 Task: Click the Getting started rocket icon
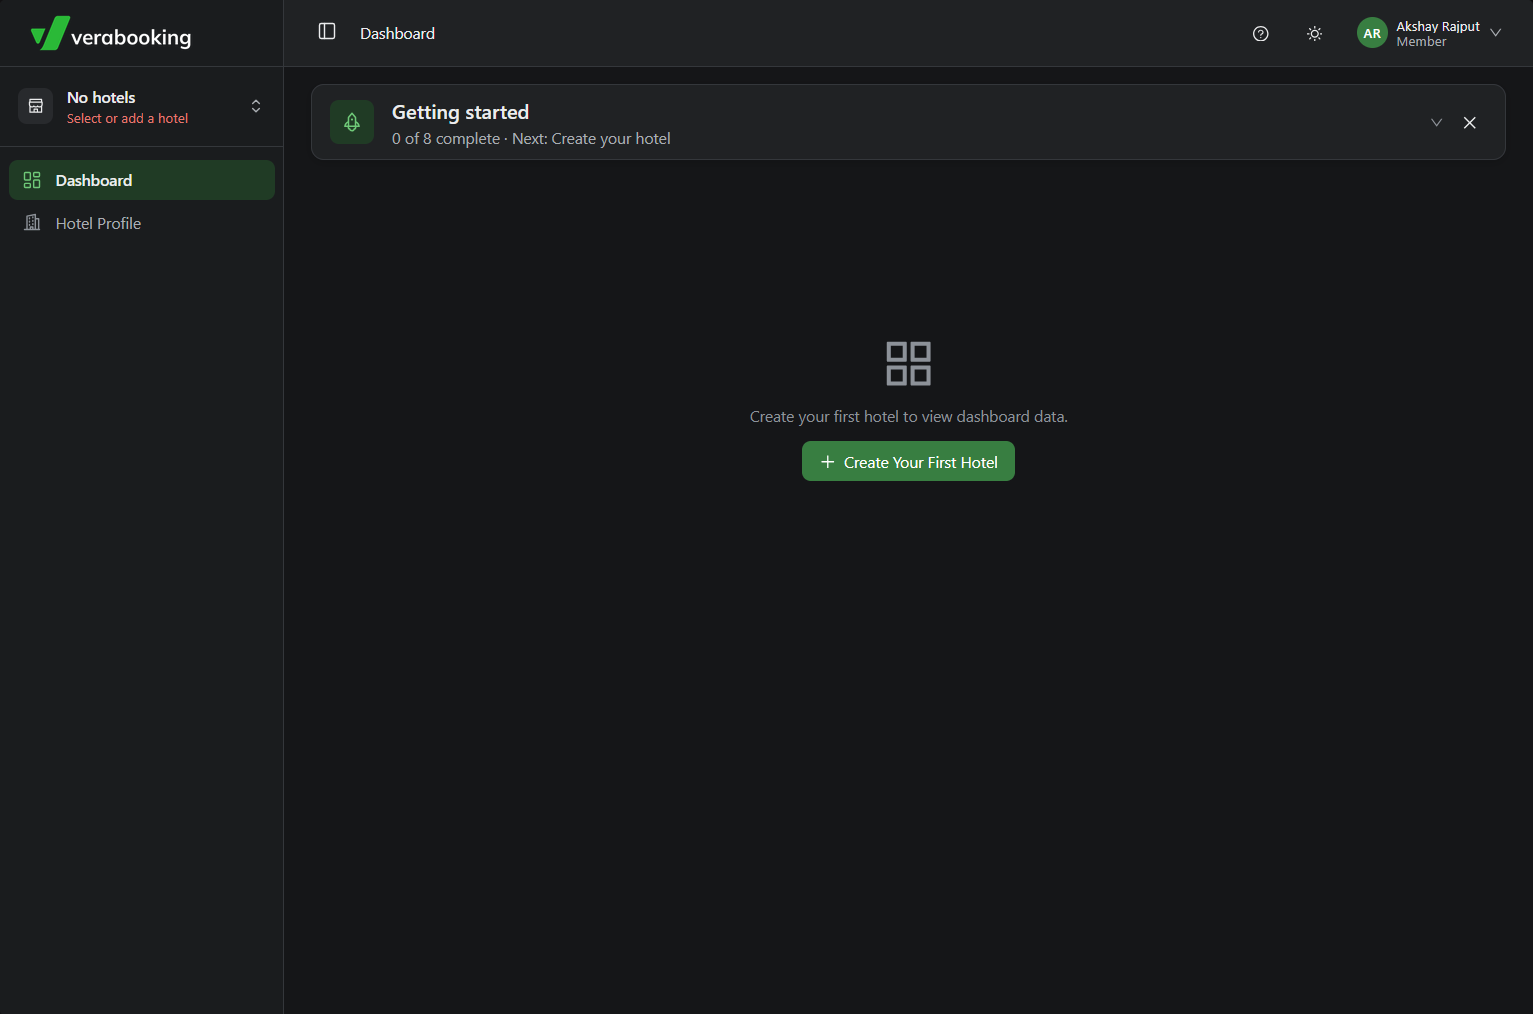click(x=352, y=122)
